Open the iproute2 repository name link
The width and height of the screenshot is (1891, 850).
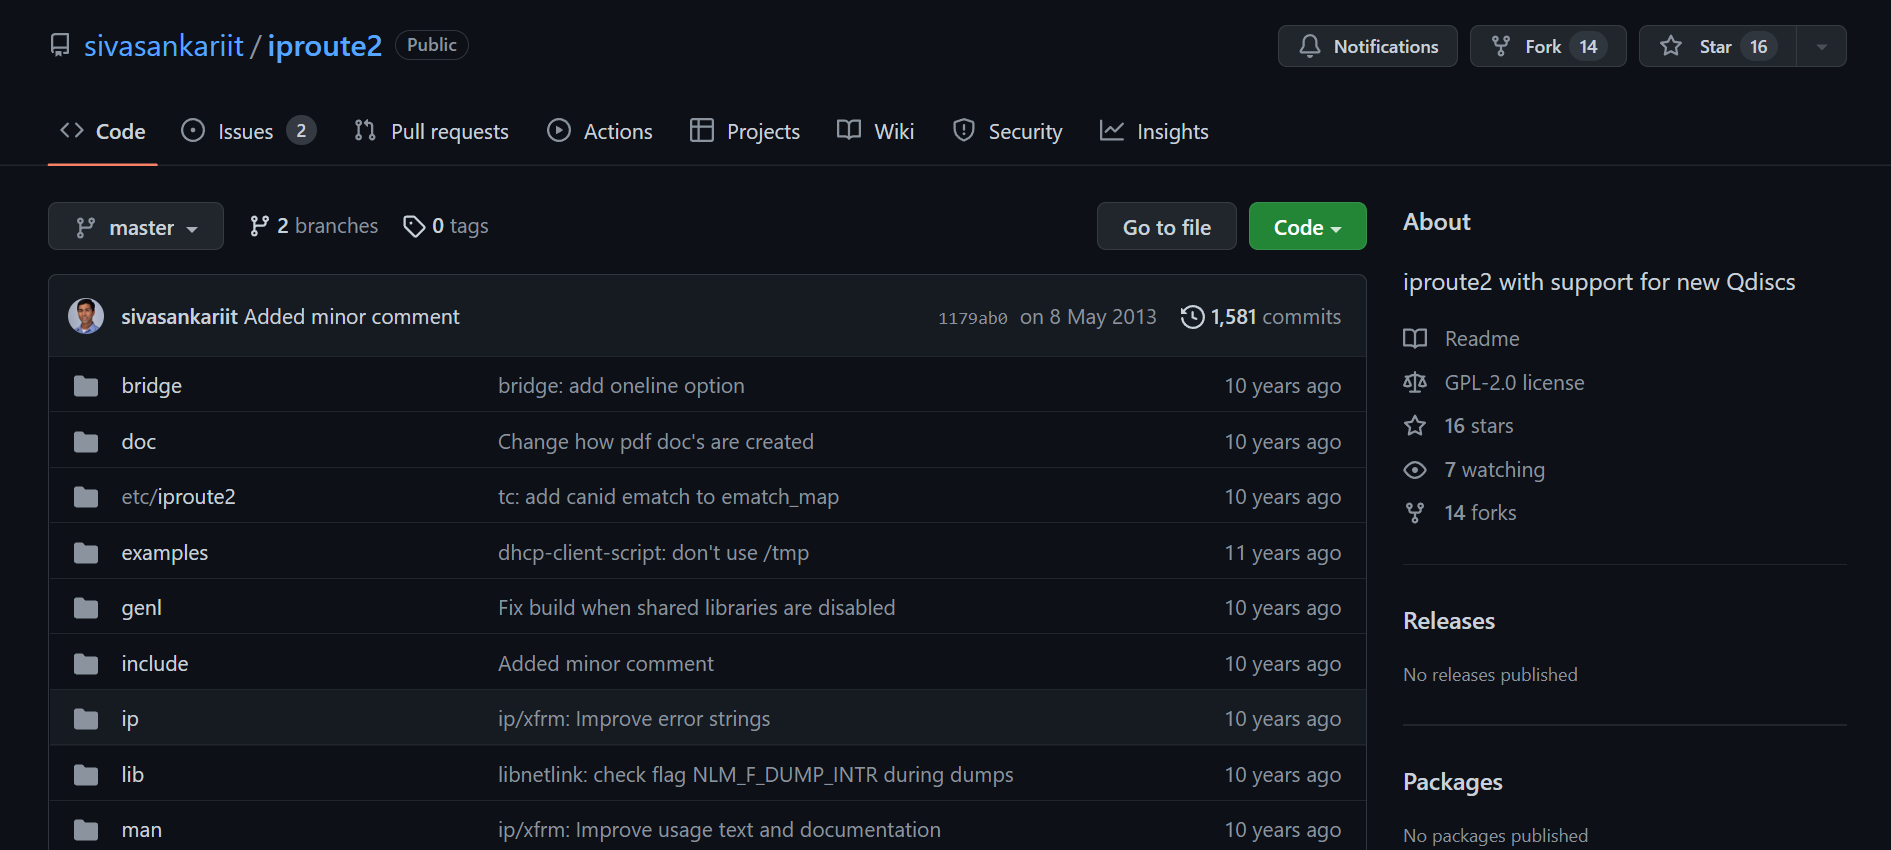click(x=325, y=46)
